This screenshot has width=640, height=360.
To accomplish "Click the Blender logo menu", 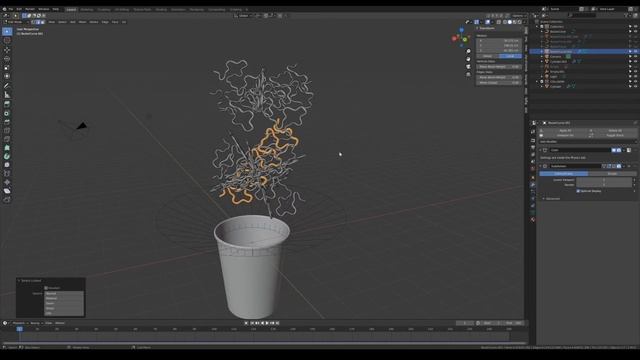I will 4,9.
